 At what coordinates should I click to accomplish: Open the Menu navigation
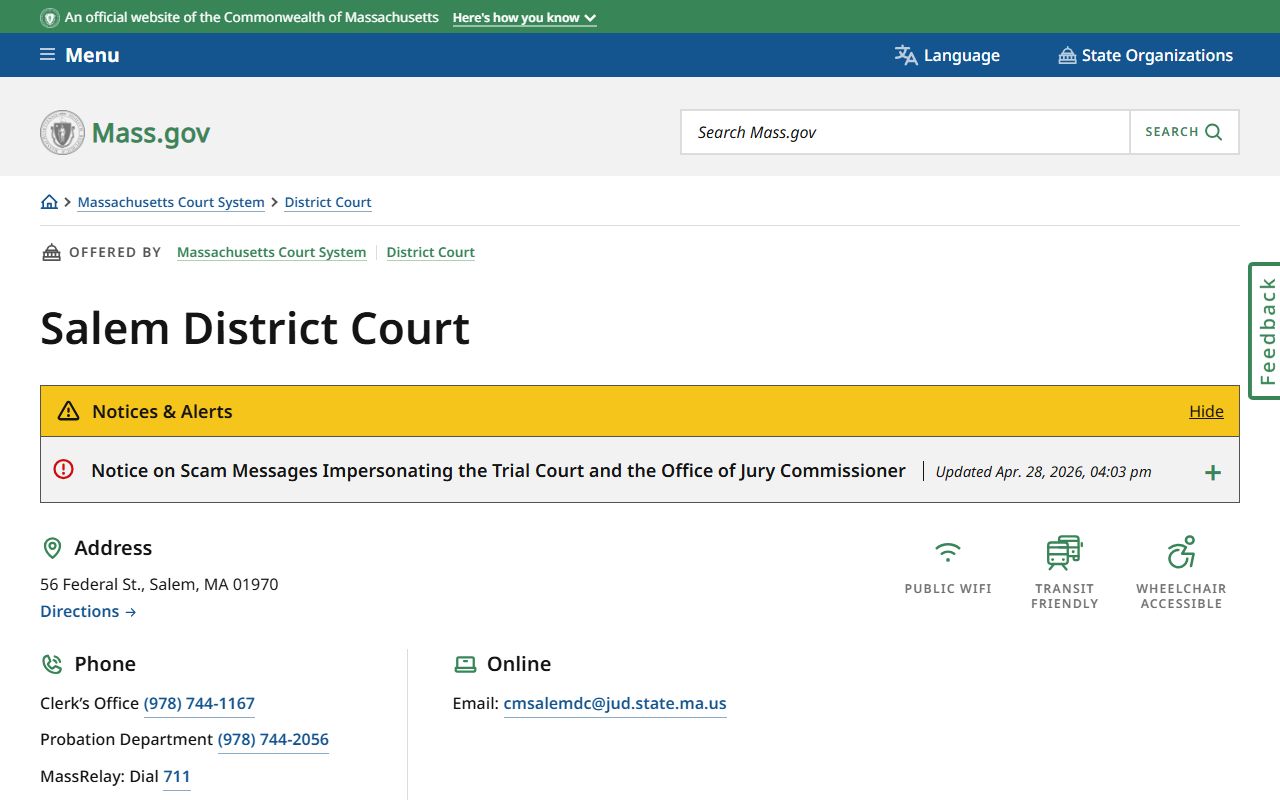tap(80, 55)
